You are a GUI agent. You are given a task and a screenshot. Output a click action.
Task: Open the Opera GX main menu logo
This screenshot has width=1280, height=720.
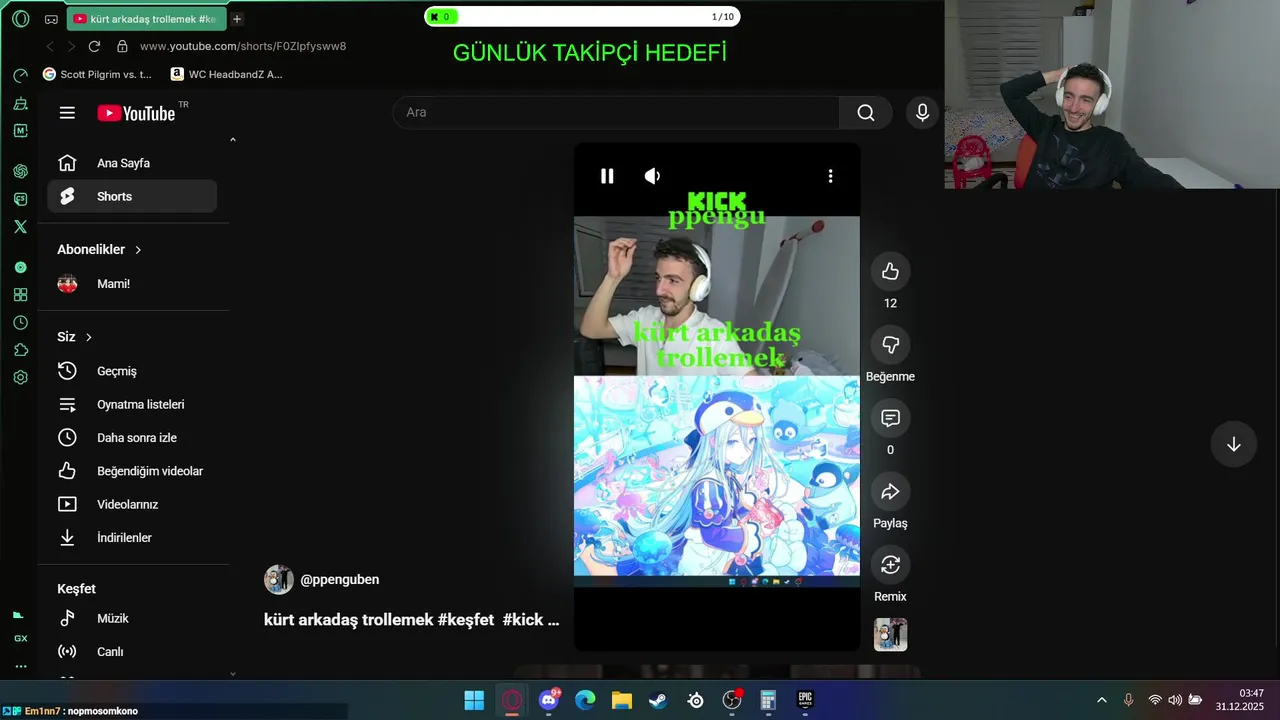(20, 19)
